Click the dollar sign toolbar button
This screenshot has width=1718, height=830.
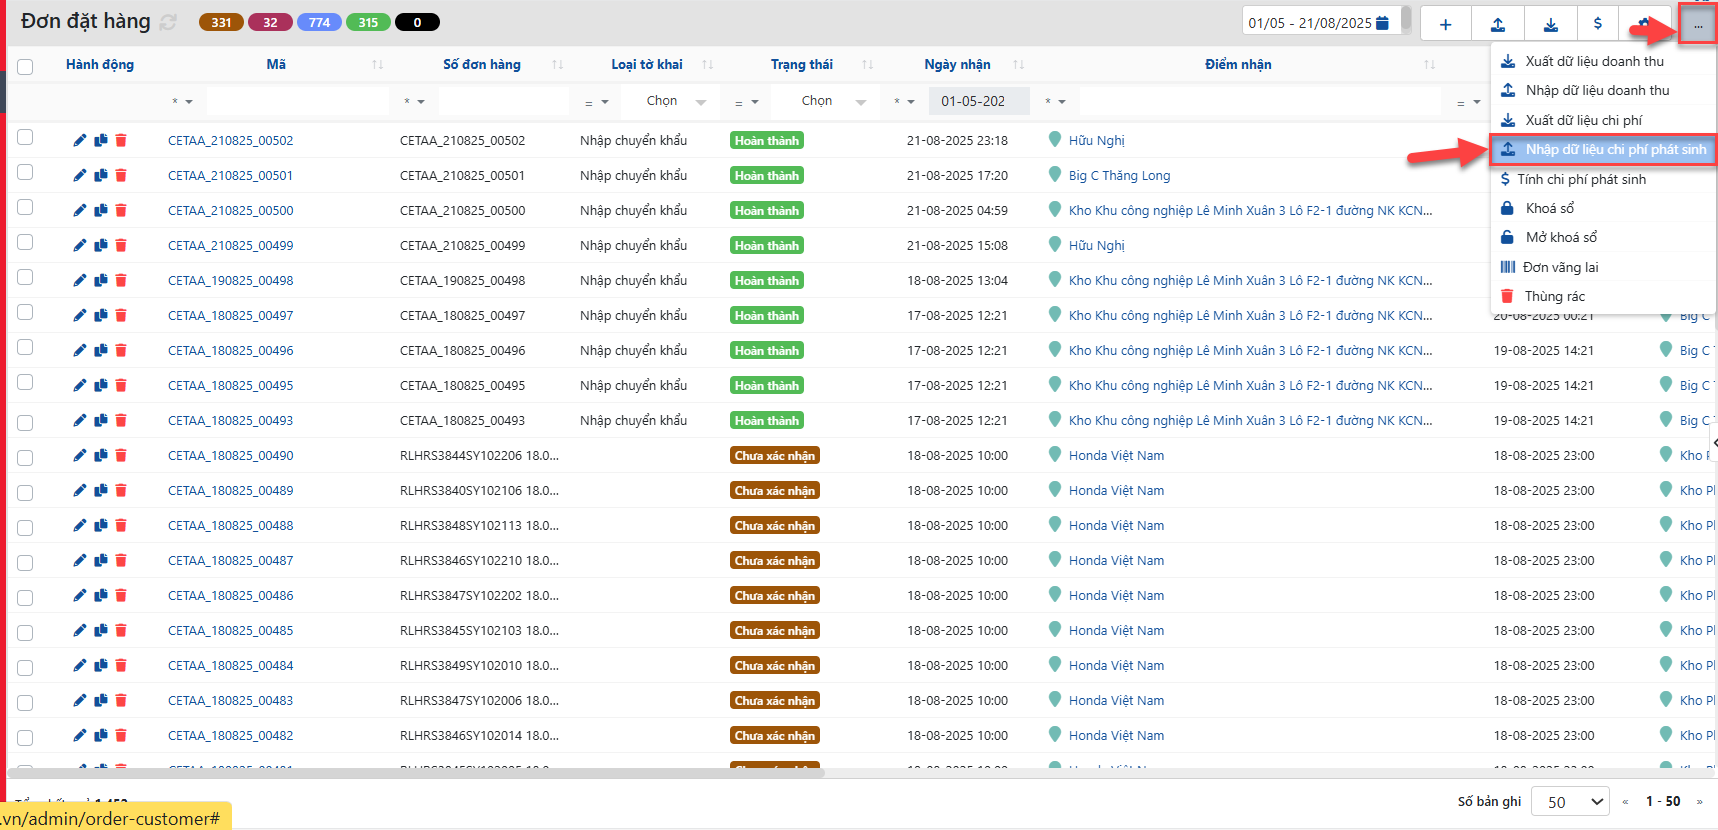click(x=1598, y=24)
